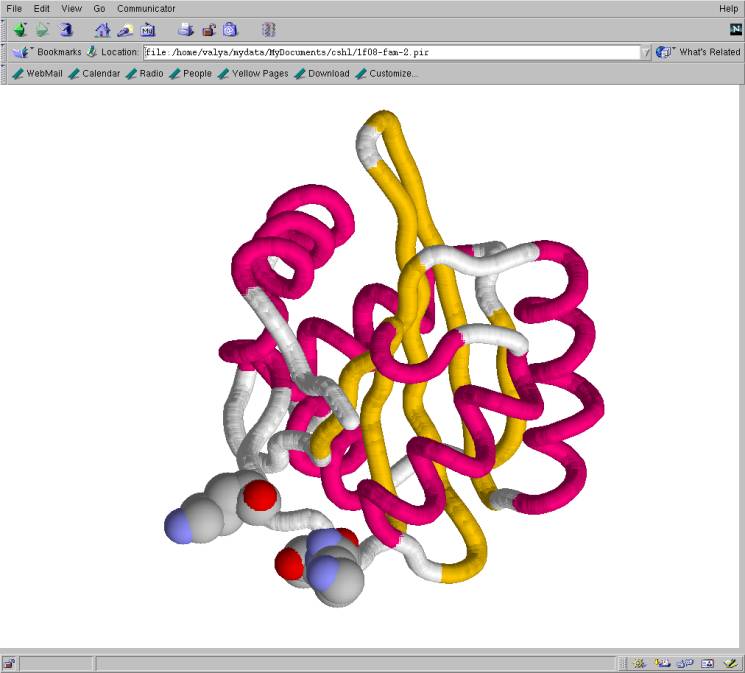Print the page using printer icon
745x673 pixels.
186,30
